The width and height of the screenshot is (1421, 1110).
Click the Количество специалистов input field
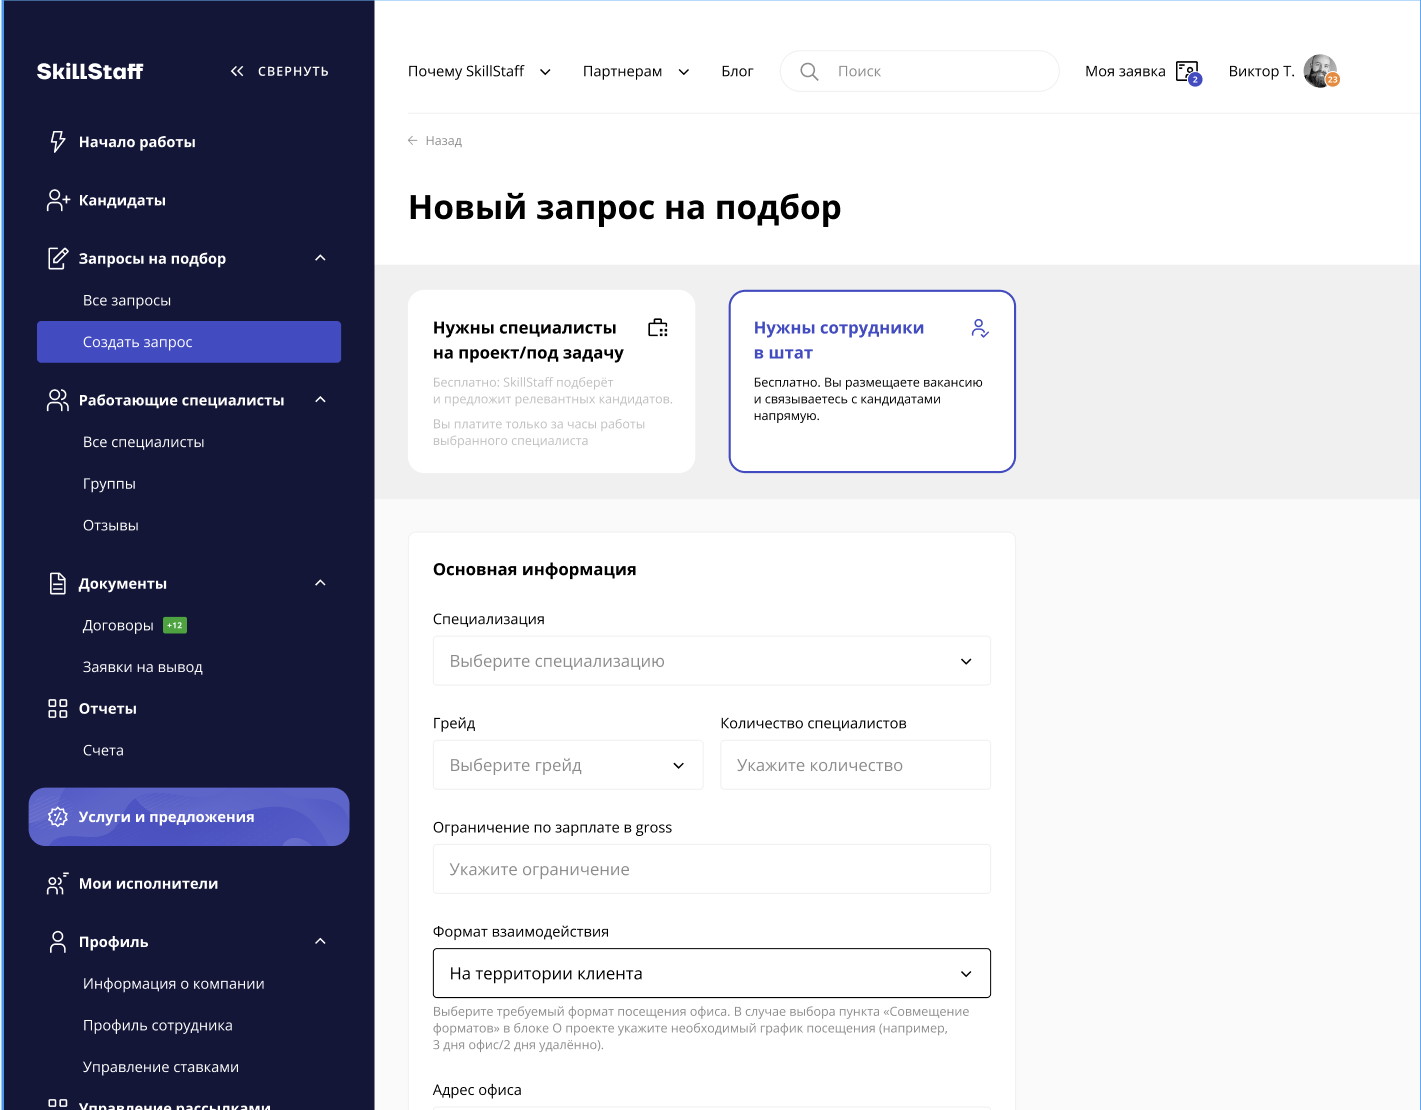coord(856,765)
